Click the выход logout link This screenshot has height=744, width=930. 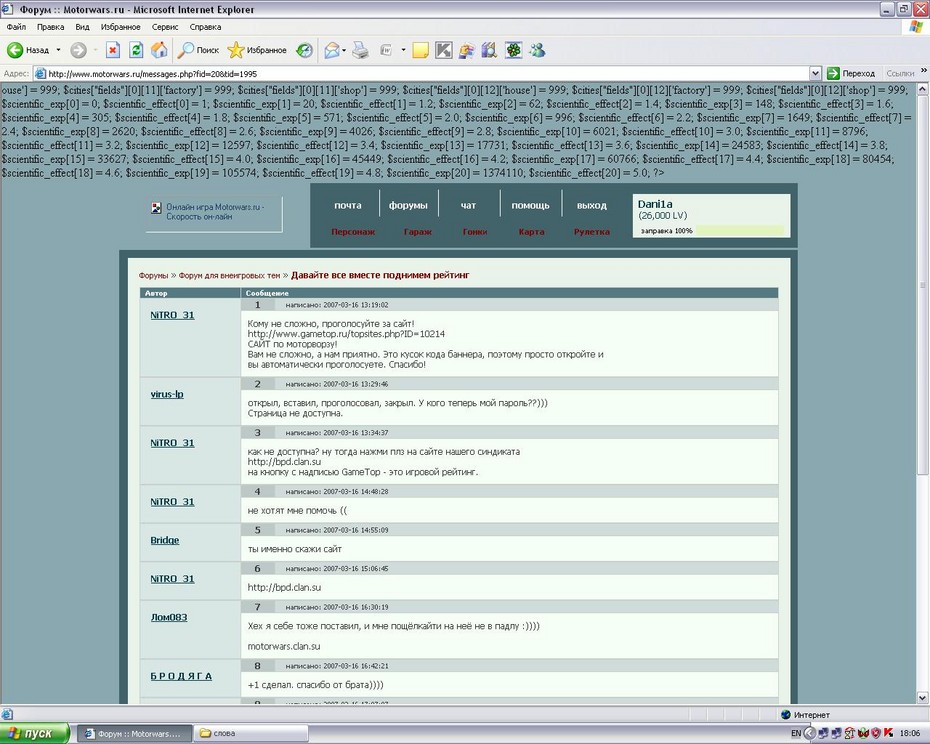click(592, 205)
